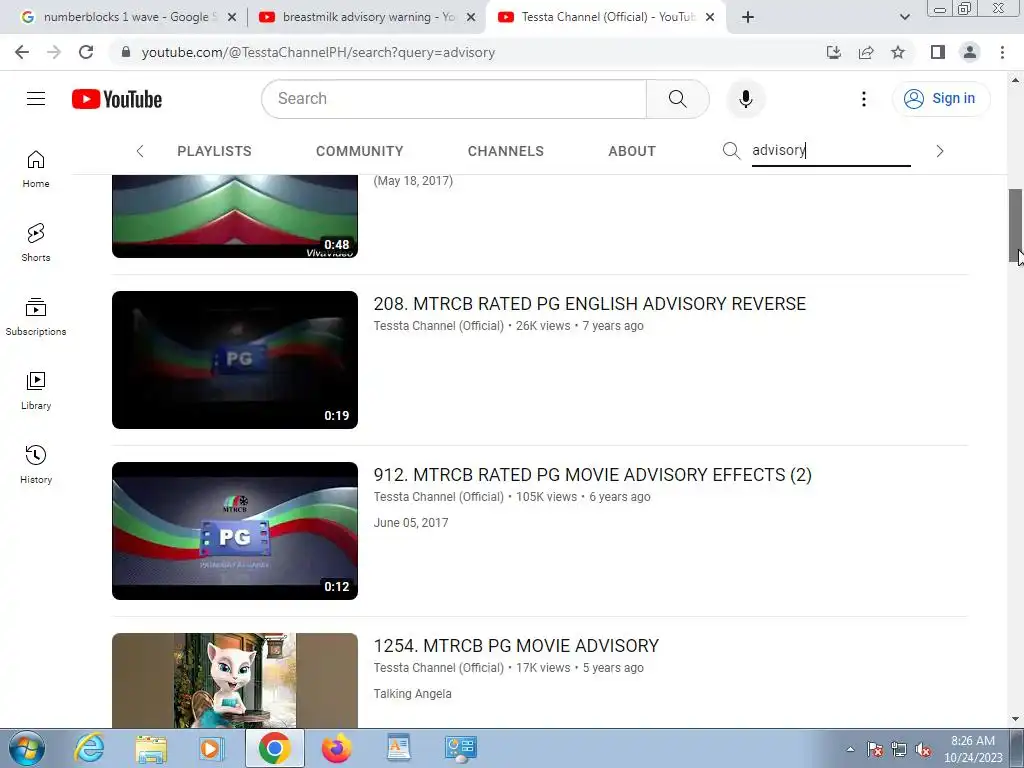Open '1254. MTRCB PG MOVIE ADVISORY' title
The height and width of the screenshot is (768, 1024).
pyautogui.click(x=516, y=646)
